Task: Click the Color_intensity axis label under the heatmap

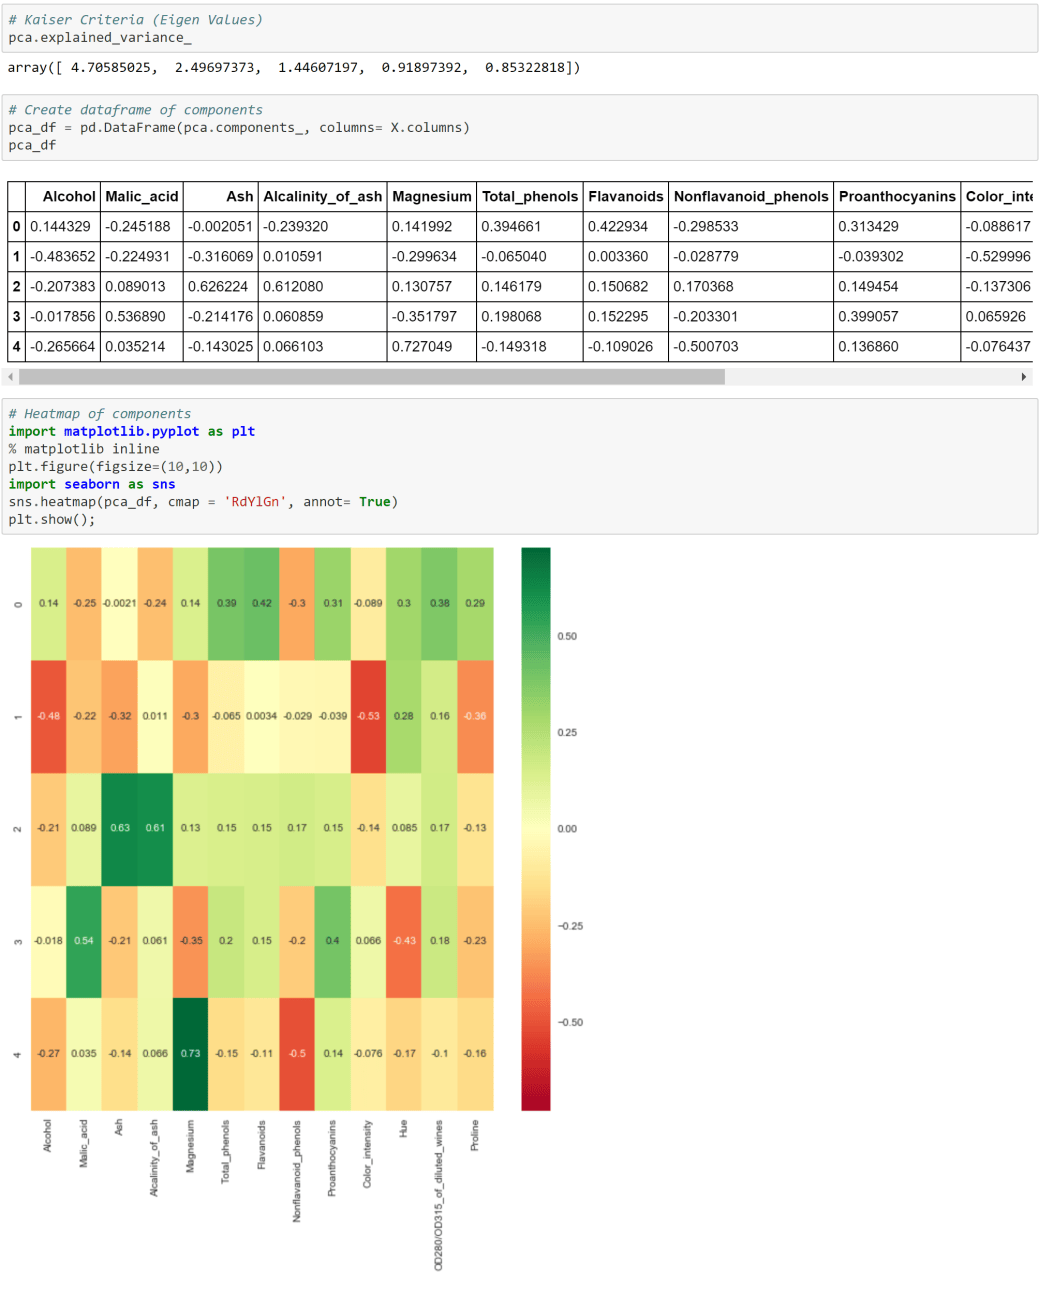Action: 368,1154
